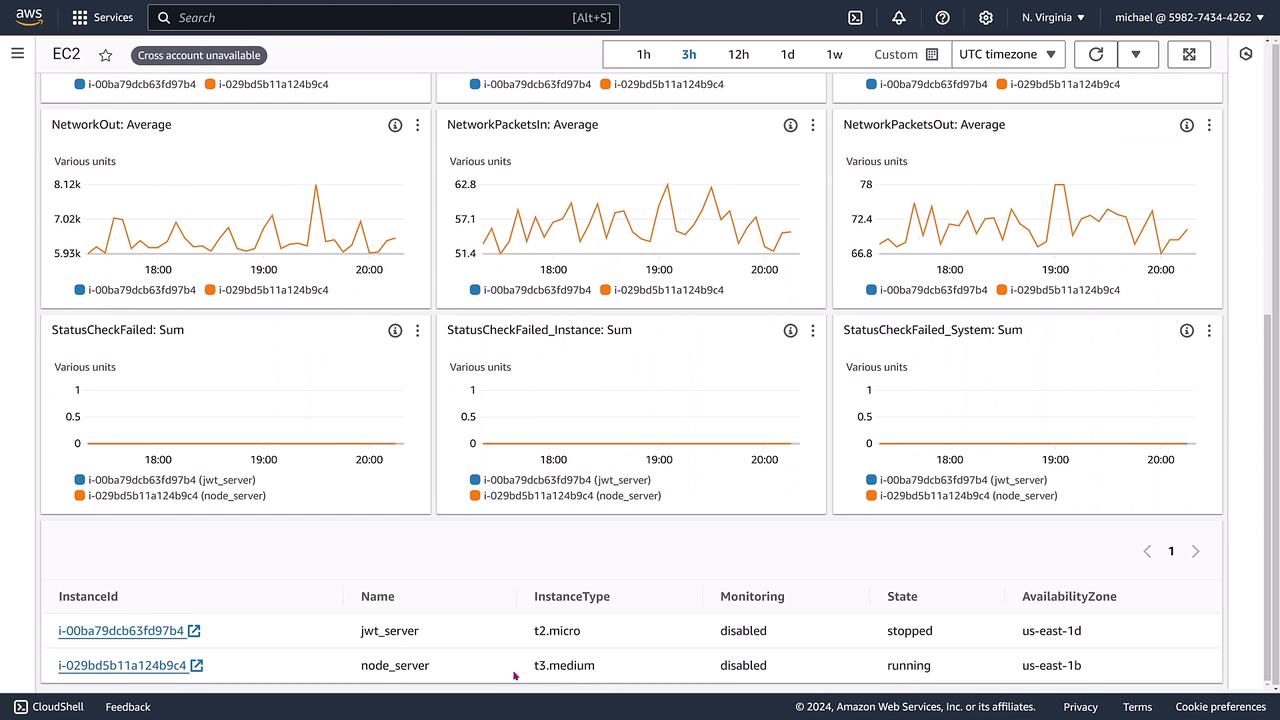Open instance link i-029bd5b11a124b9c4 in the table

point(122,665)
